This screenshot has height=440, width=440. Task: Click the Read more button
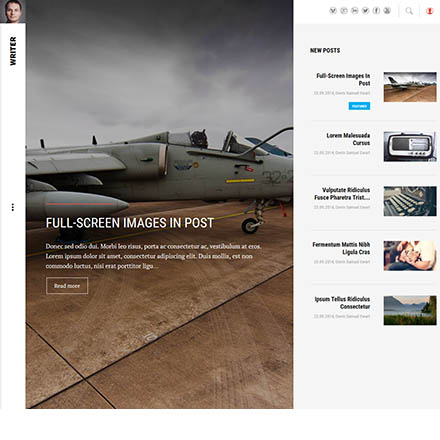(x=67, y=286)
